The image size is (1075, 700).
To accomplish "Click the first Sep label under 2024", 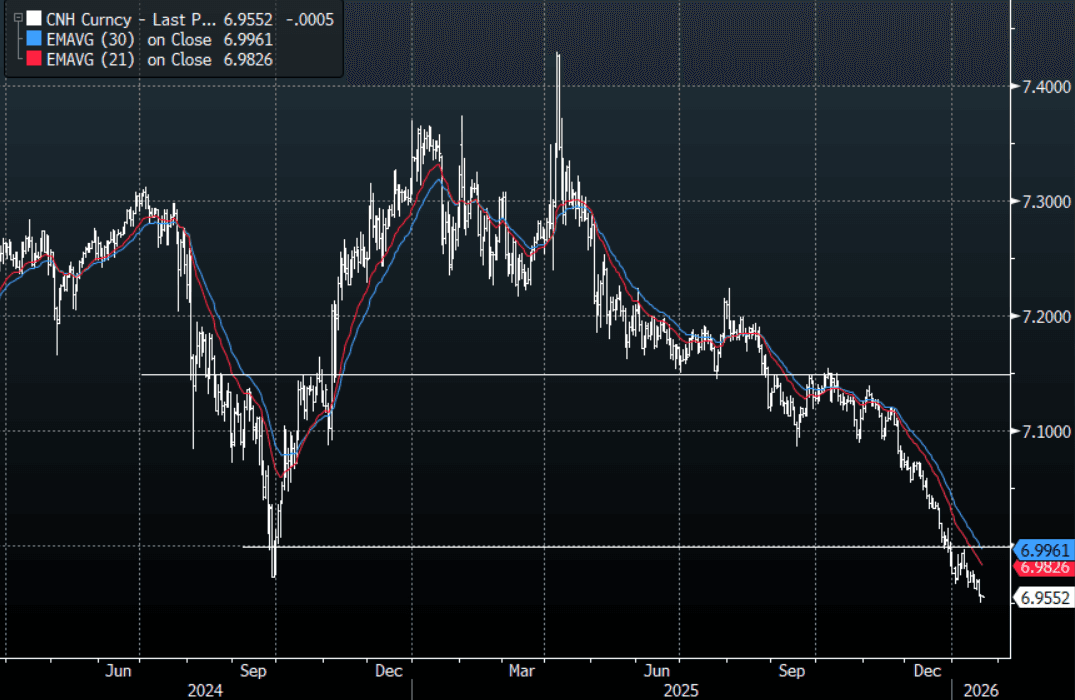I will tap(253, 670).
